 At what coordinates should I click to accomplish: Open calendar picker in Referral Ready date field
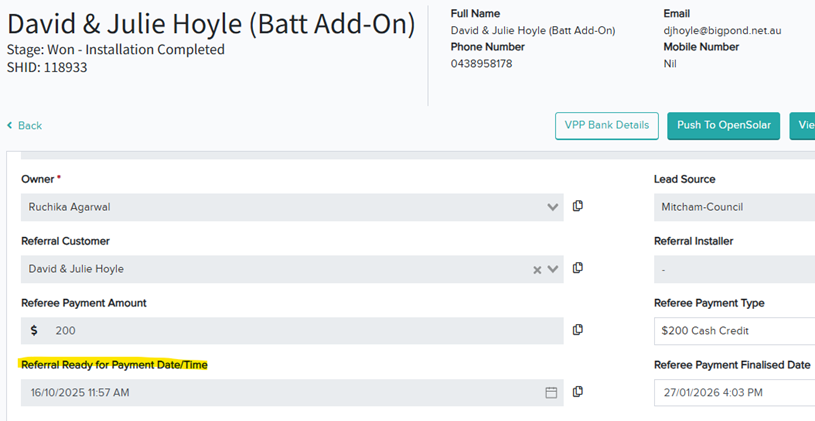pyautogui.click(x=551, y=393)
